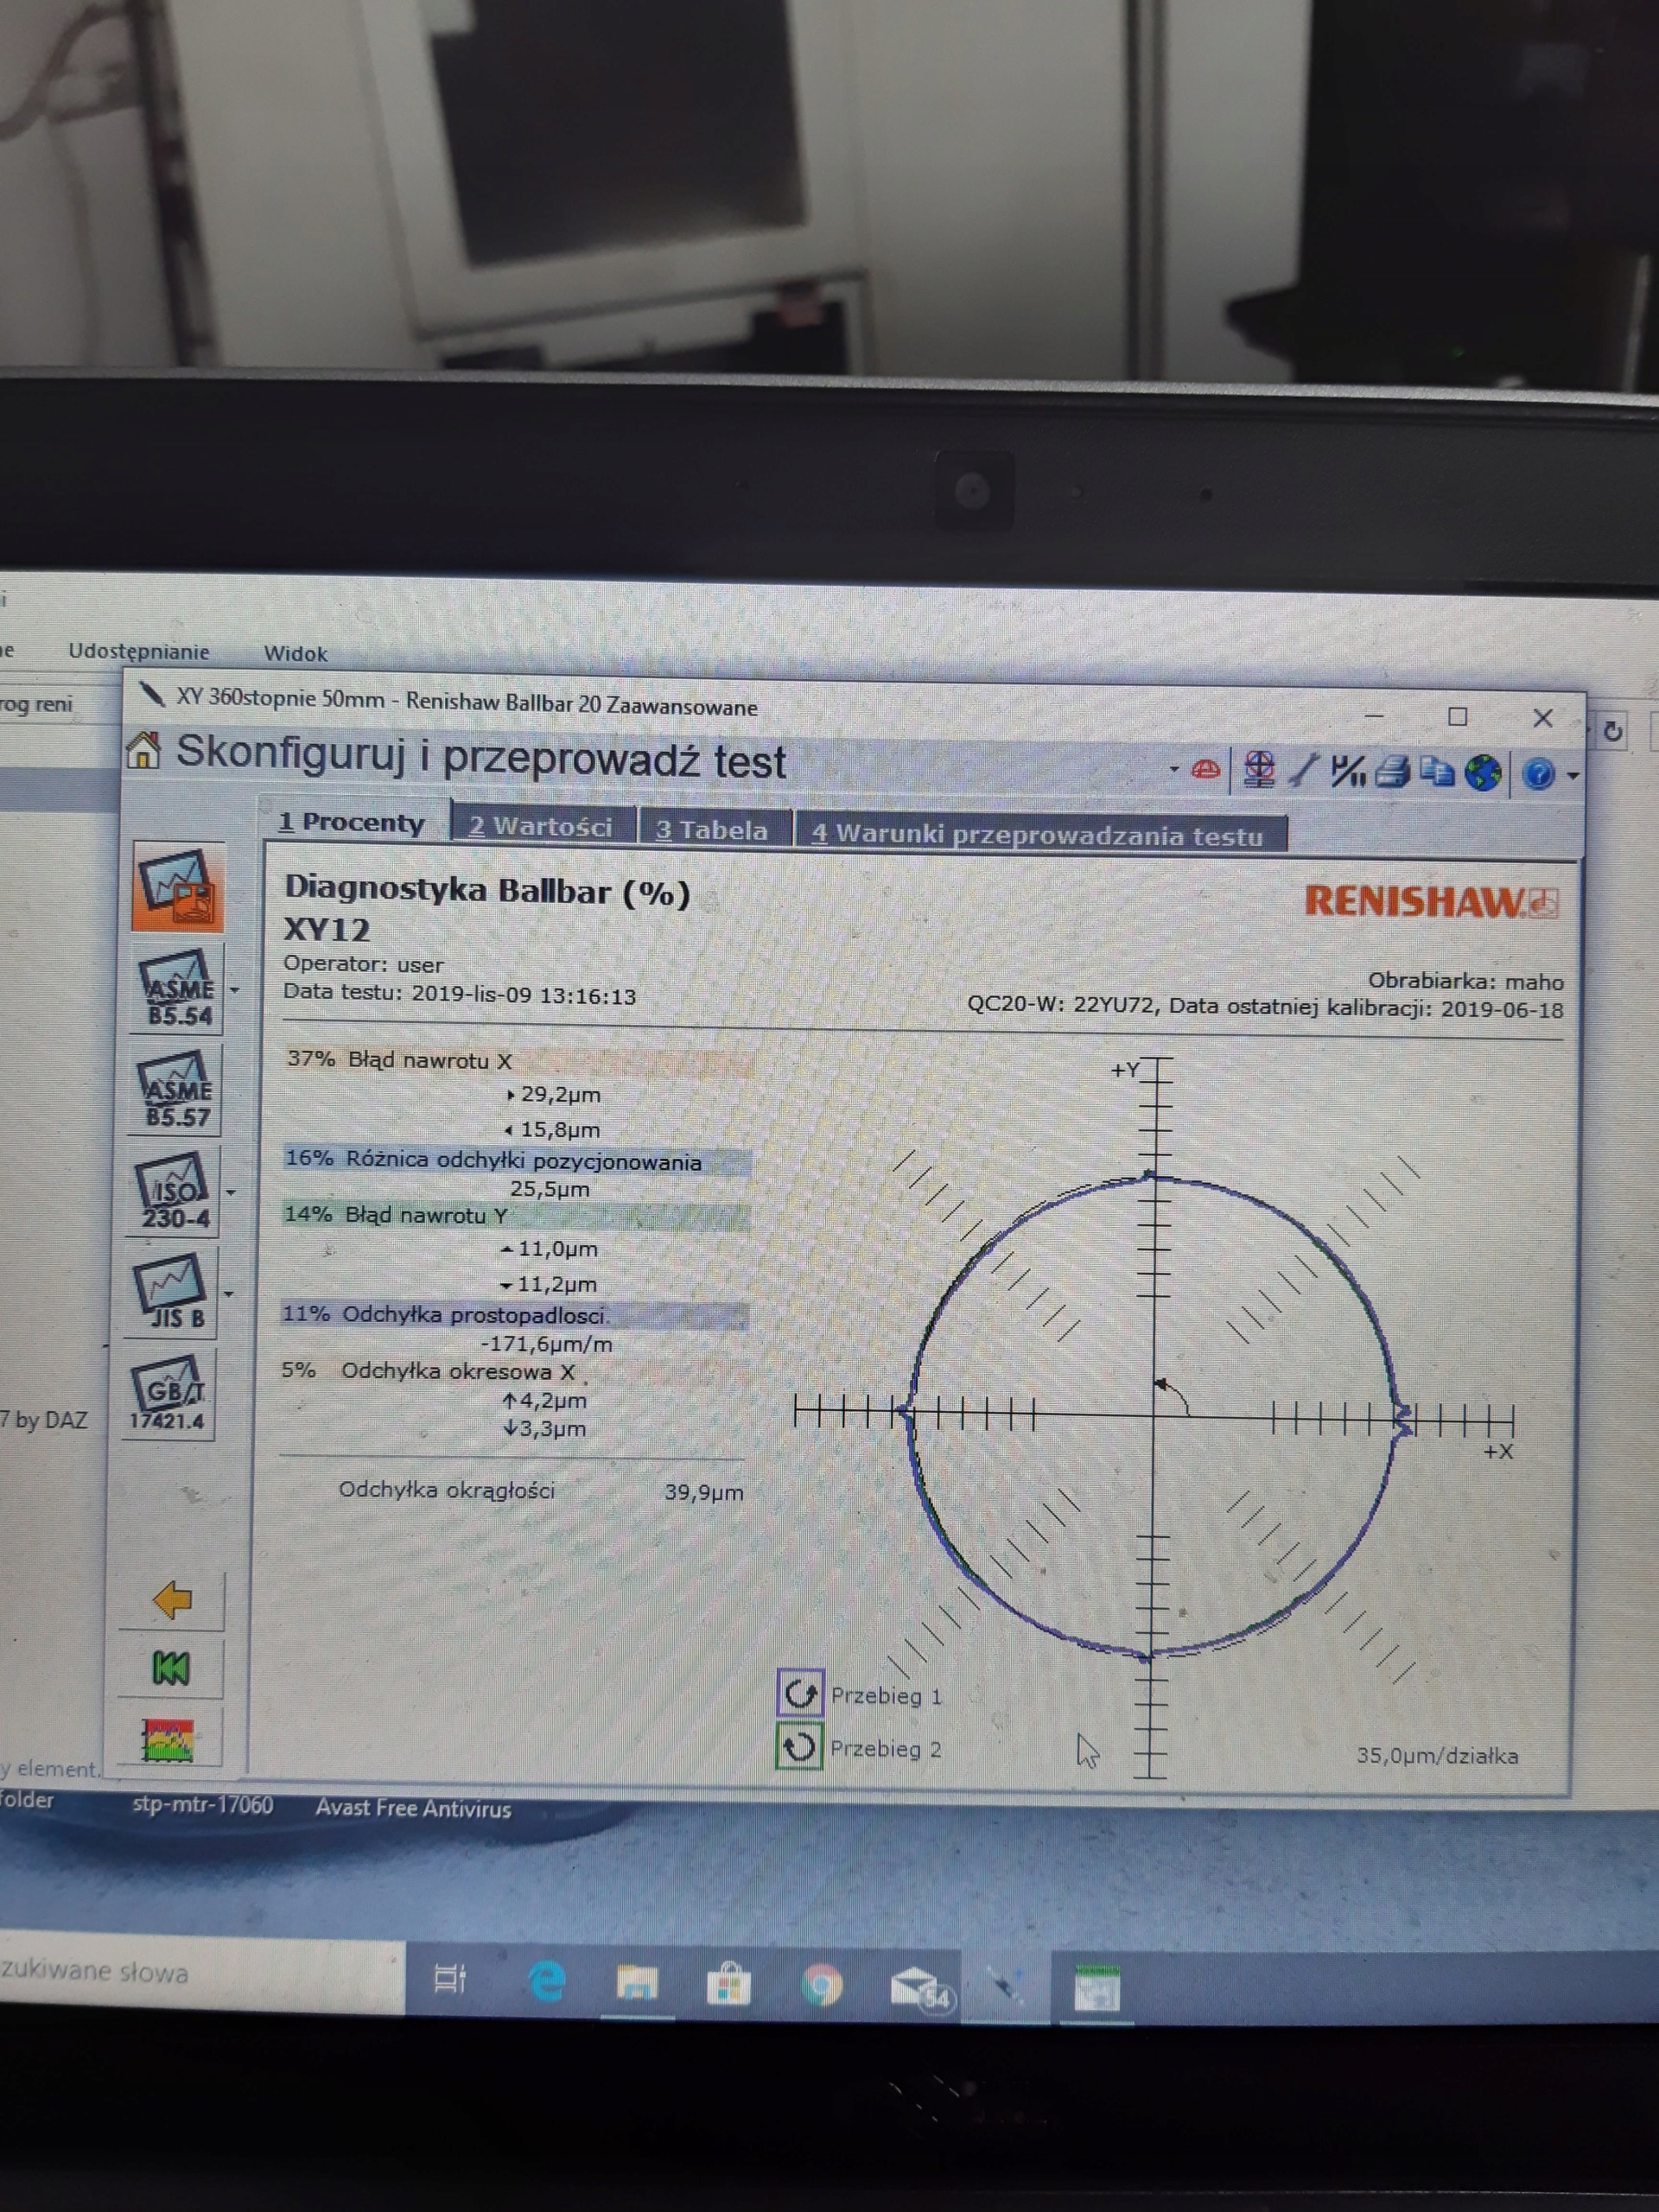
Task: Select the 14% Błąd nawrotu Y row
Action: pyautogui.click(x=515, y=1215)
